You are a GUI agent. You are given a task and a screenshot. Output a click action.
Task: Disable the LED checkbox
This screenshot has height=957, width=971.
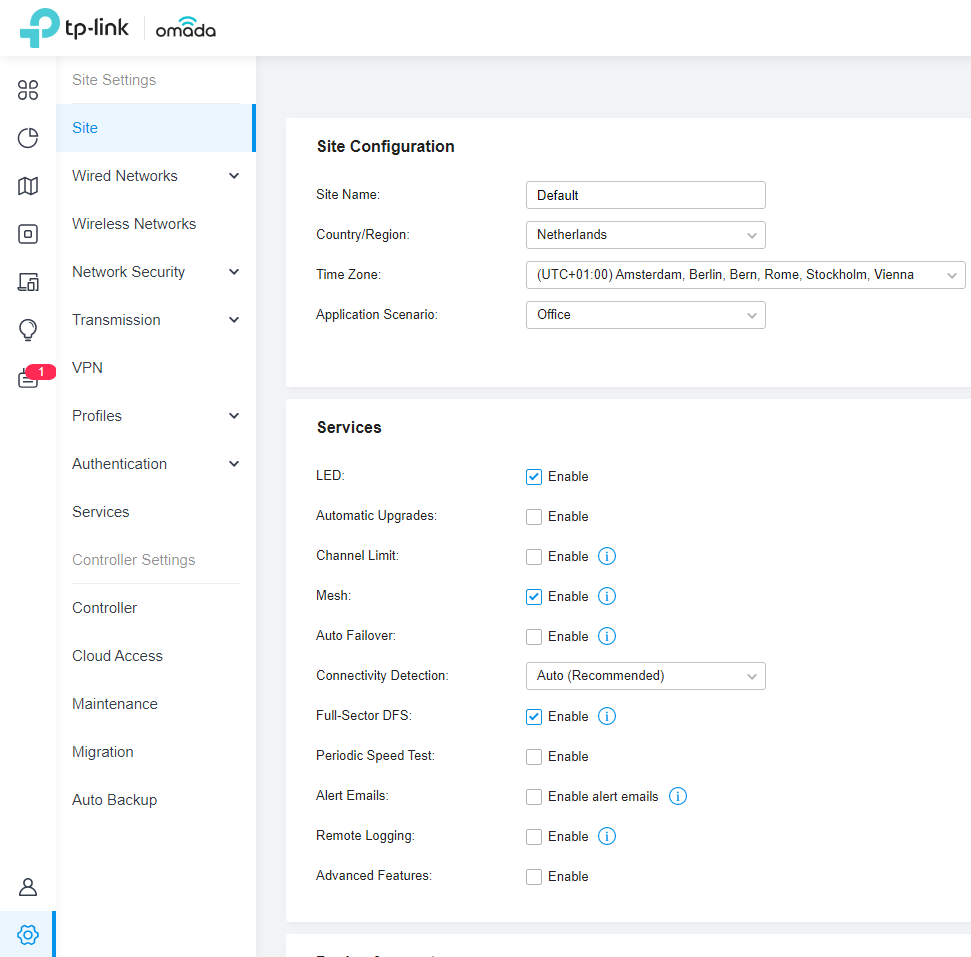(x=534, y=477)
